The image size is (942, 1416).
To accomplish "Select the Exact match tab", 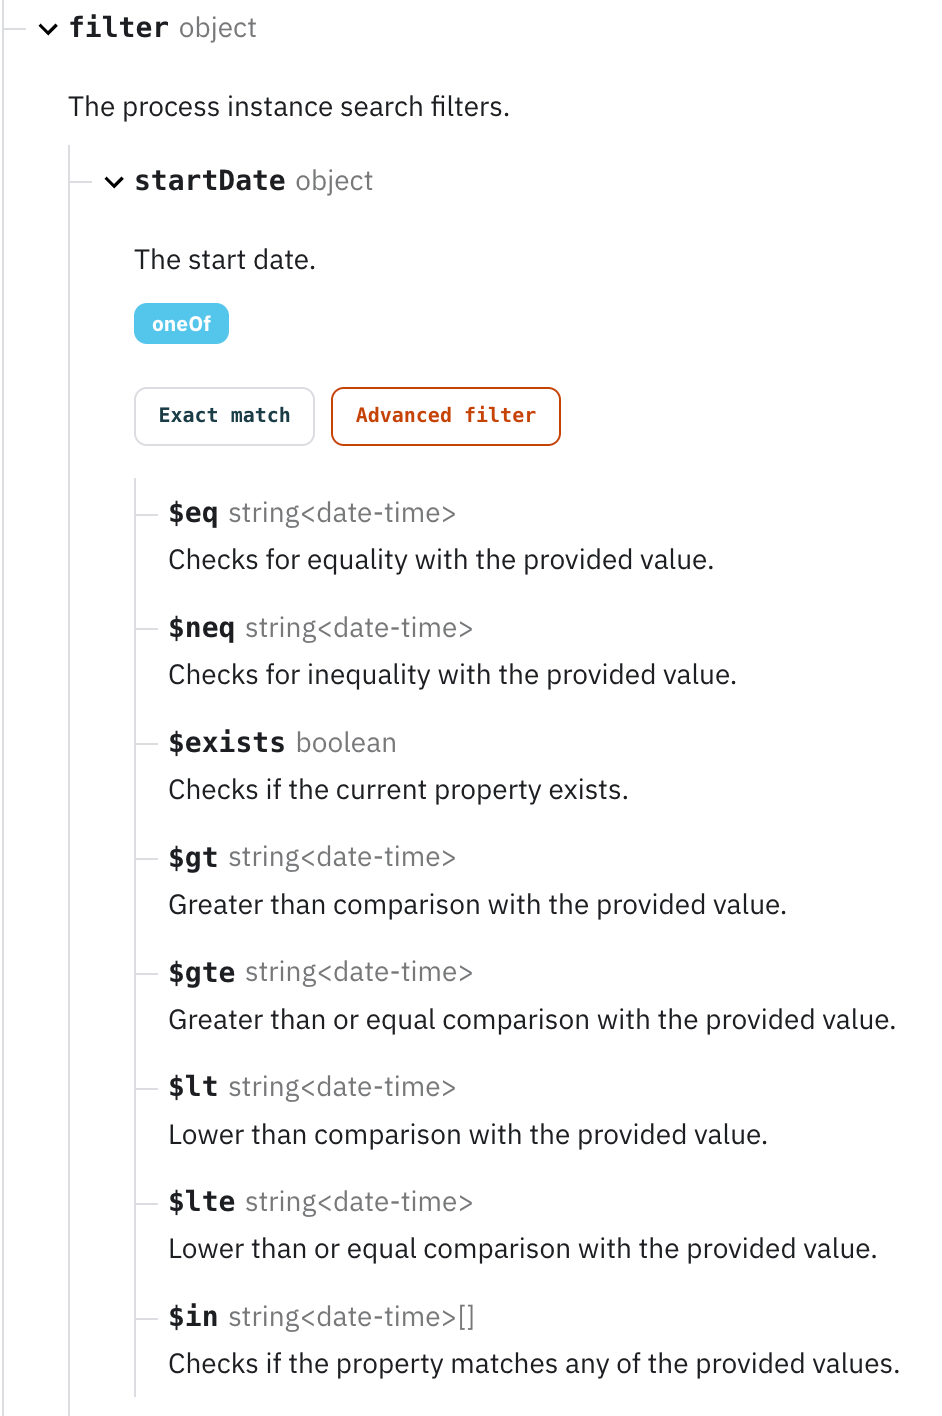I will click(x=224, y=416).
